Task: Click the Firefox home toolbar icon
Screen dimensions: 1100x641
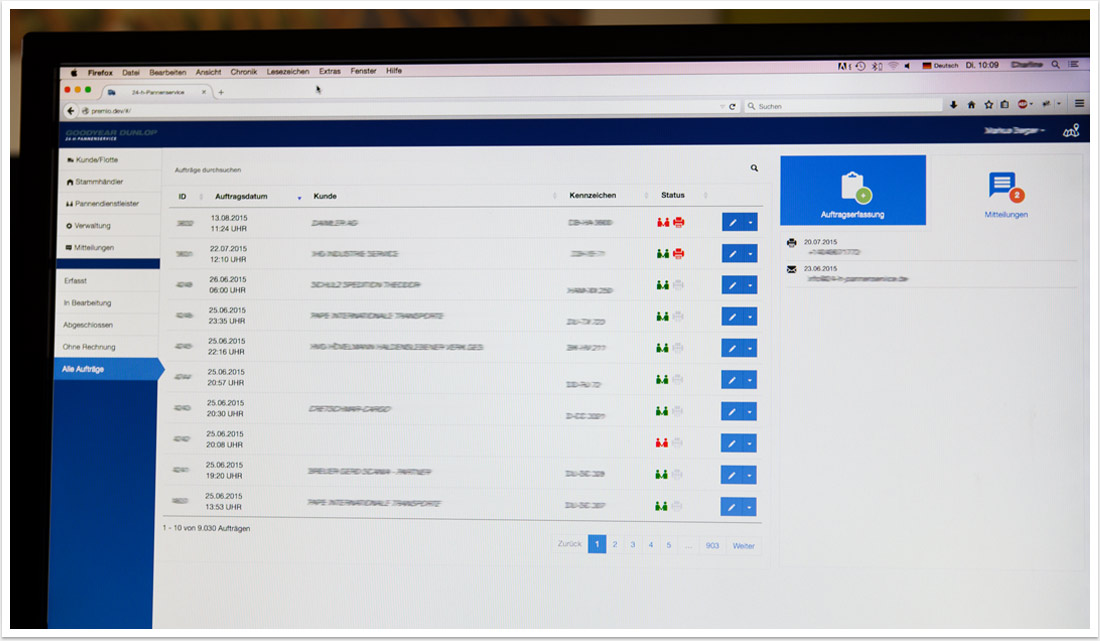Action: (x=970, y=104)
